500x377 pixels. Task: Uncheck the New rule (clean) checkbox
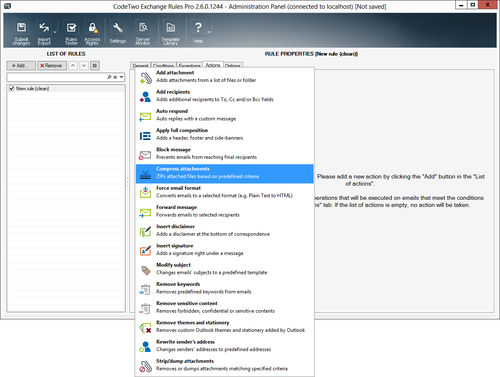pos(12,89)
